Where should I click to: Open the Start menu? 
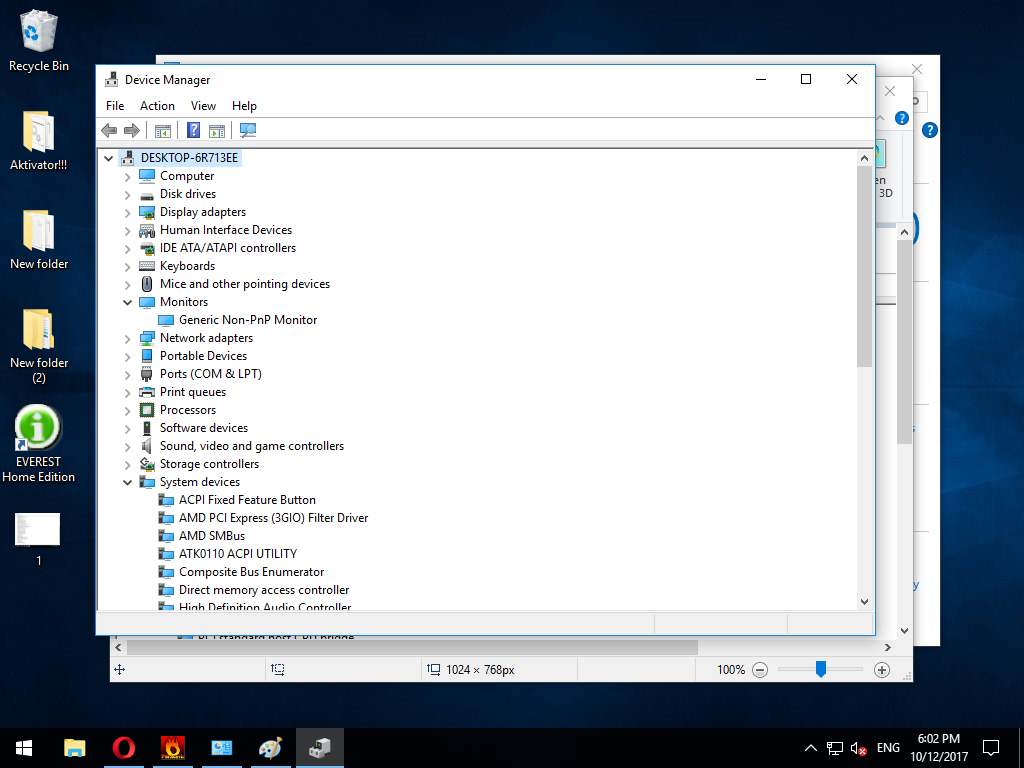coord(24,748)
